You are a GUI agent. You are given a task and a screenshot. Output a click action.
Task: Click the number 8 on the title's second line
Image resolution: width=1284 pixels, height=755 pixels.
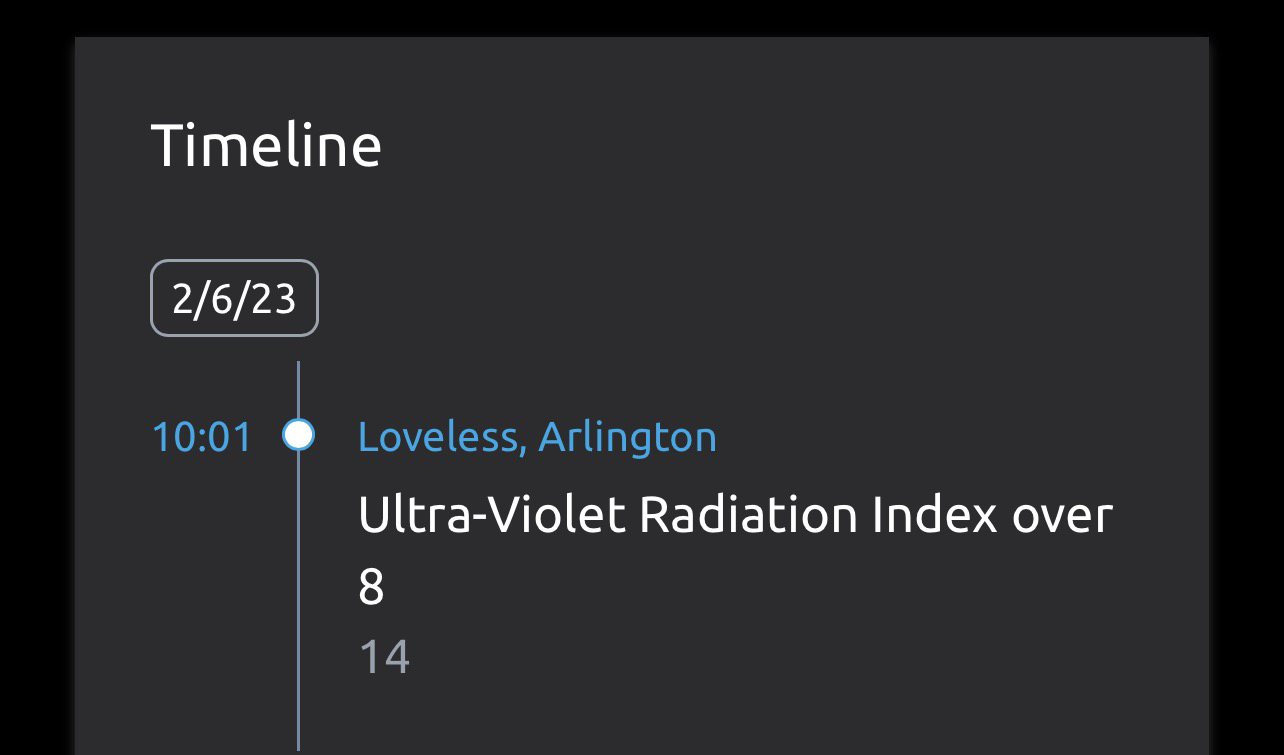(x=371, y=587)
